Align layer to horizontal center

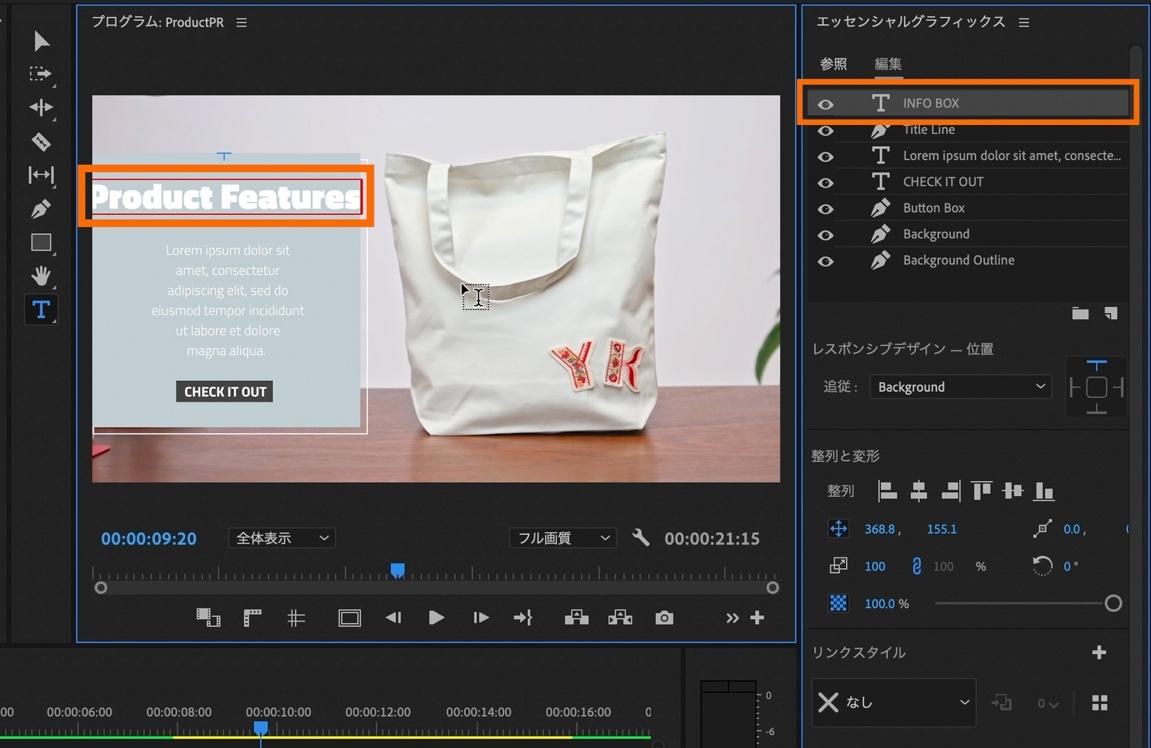click(x=918, y=490)
